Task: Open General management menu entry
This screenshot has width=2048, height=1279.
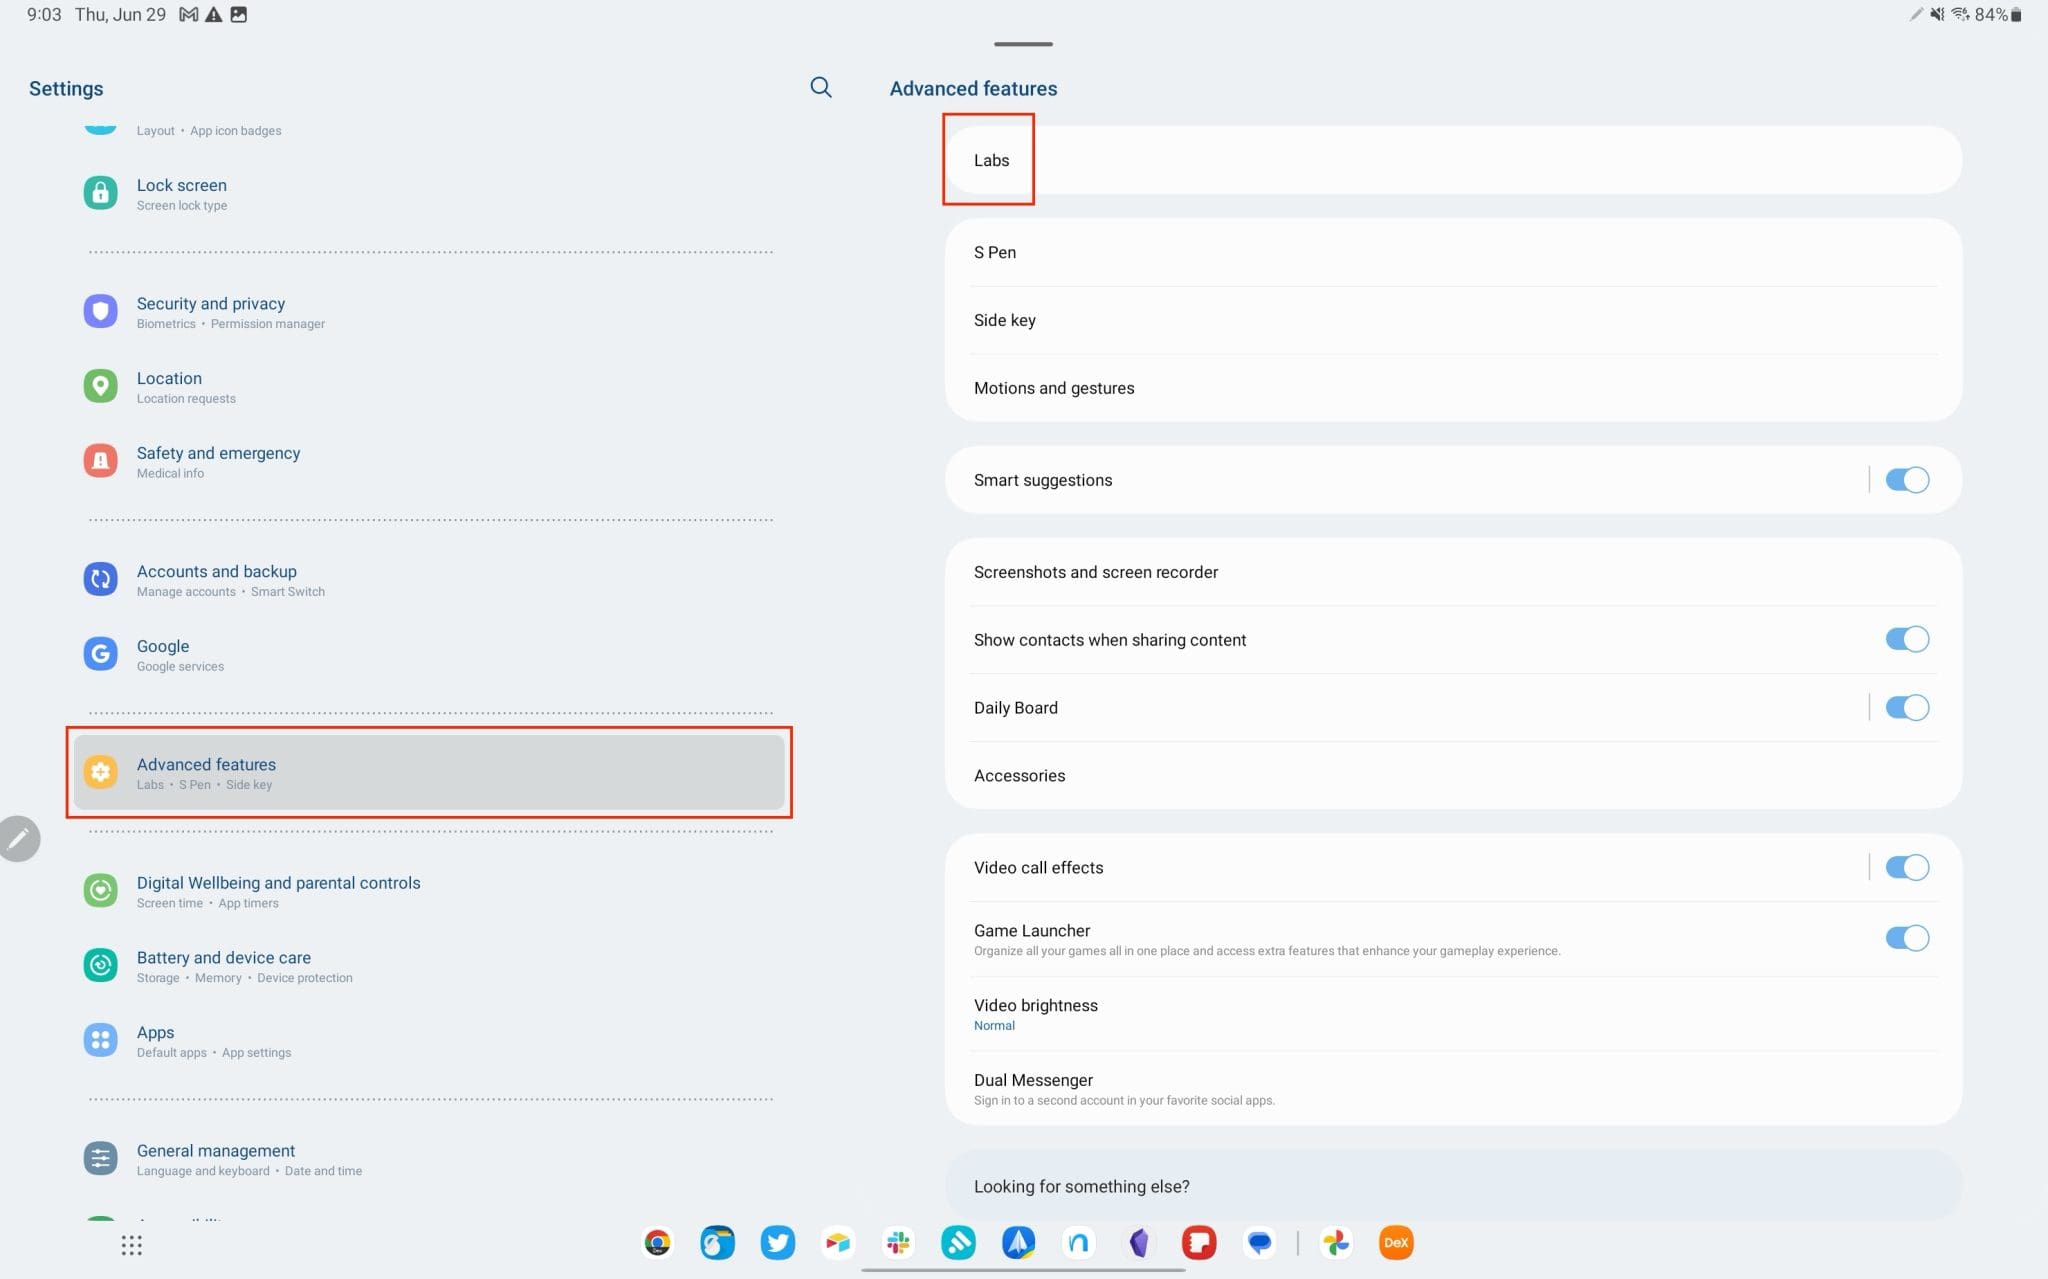Action: (x=216, y=1159)
